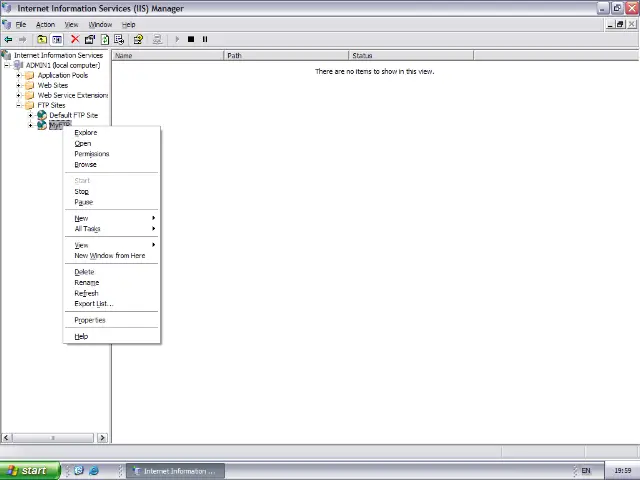Open the New submenu in context menu
The image size is (640, 480).
tap(111, 218)
